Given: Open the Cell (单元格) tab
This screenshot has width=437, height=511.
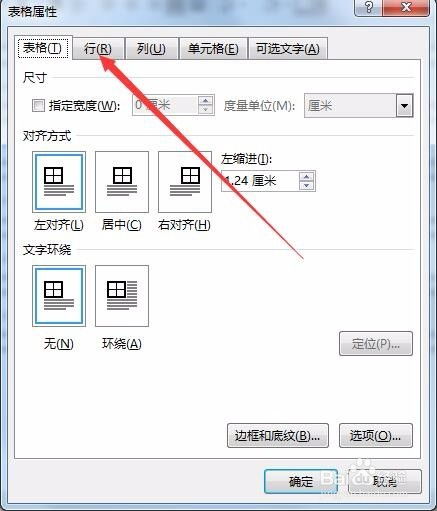Looking at the screenshot, I should point(213,49).
